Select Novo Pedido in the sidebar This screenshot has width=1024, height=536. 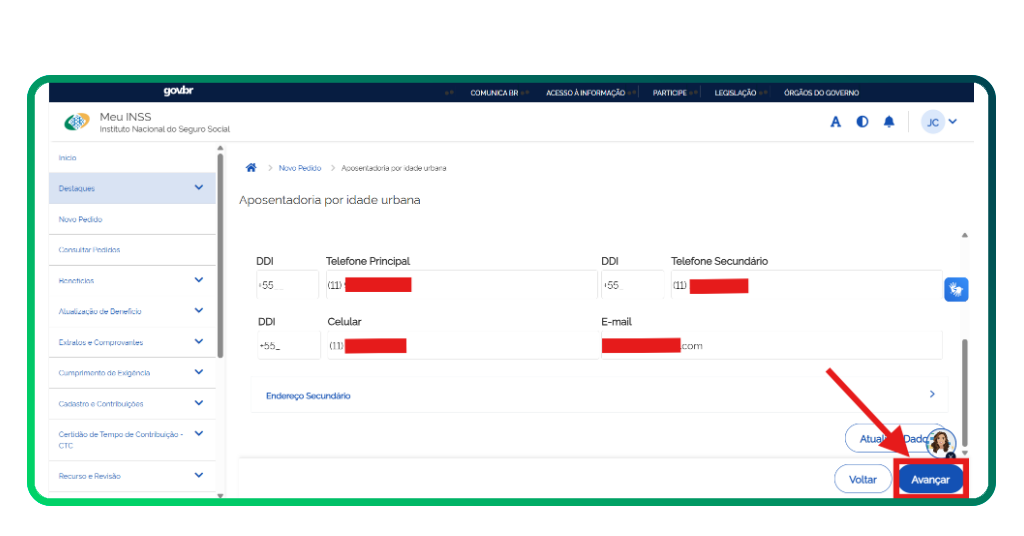tap(81, 219)
